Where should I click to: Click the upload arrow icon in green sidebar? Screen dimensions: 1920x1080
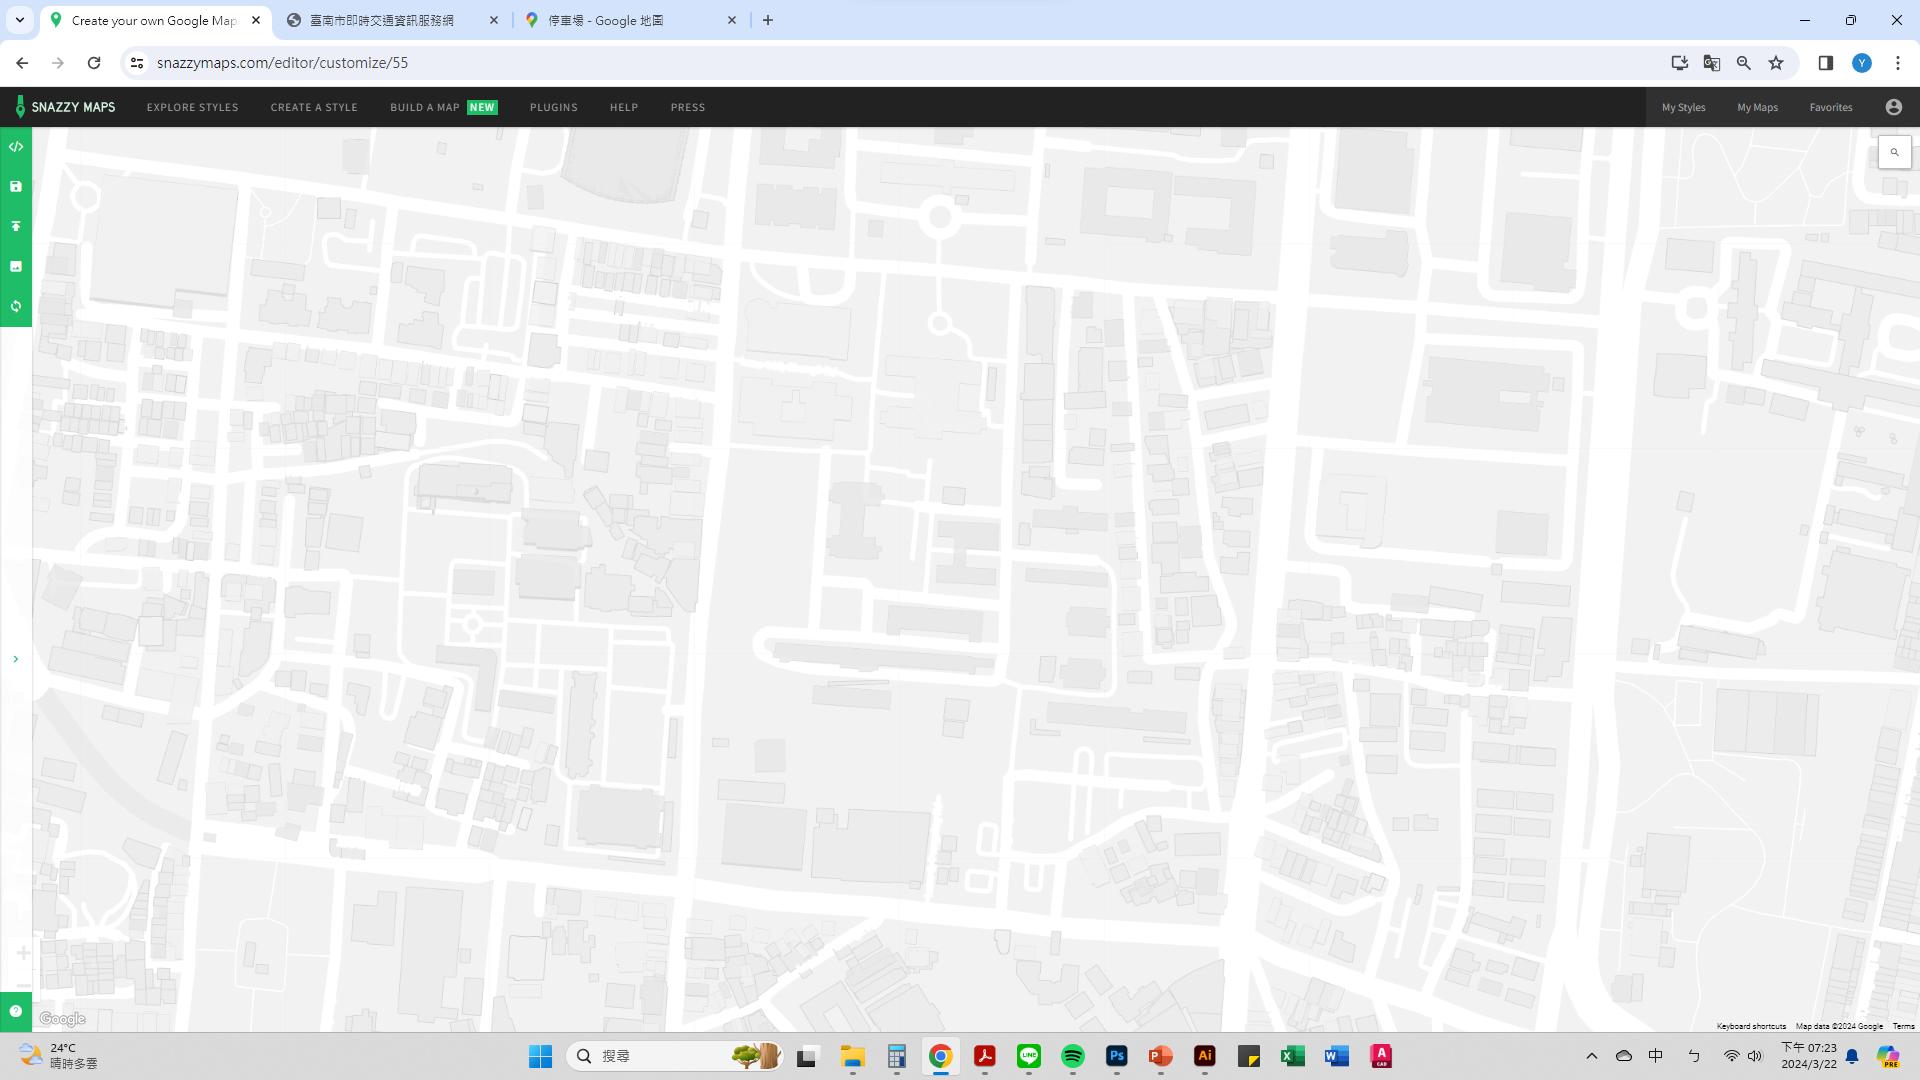pos(16,227)
